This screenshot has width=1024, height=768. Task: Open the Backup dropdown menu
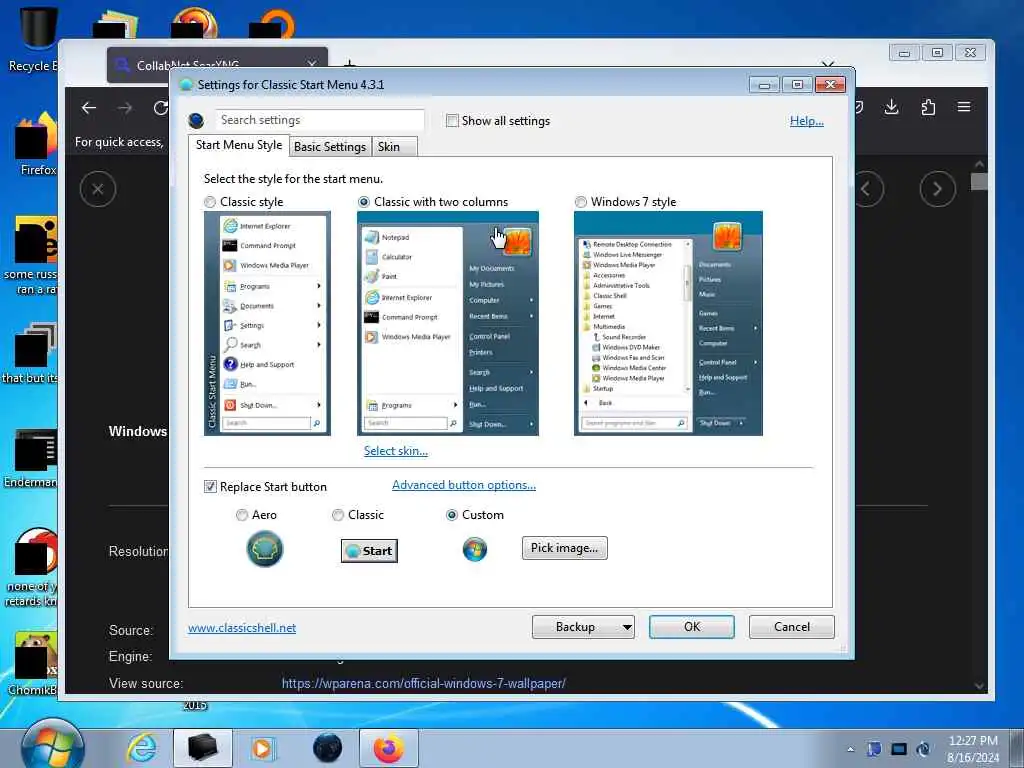point(583,627)
